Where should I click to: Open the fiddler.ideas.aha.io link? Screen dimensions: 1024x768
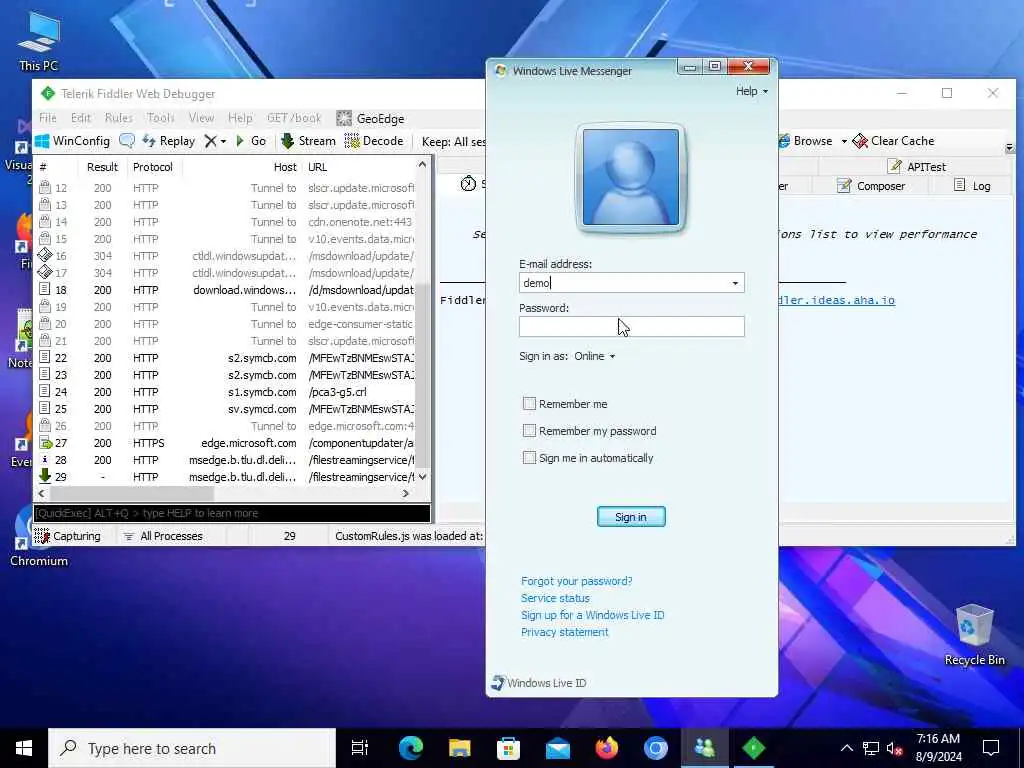point(837,300)
